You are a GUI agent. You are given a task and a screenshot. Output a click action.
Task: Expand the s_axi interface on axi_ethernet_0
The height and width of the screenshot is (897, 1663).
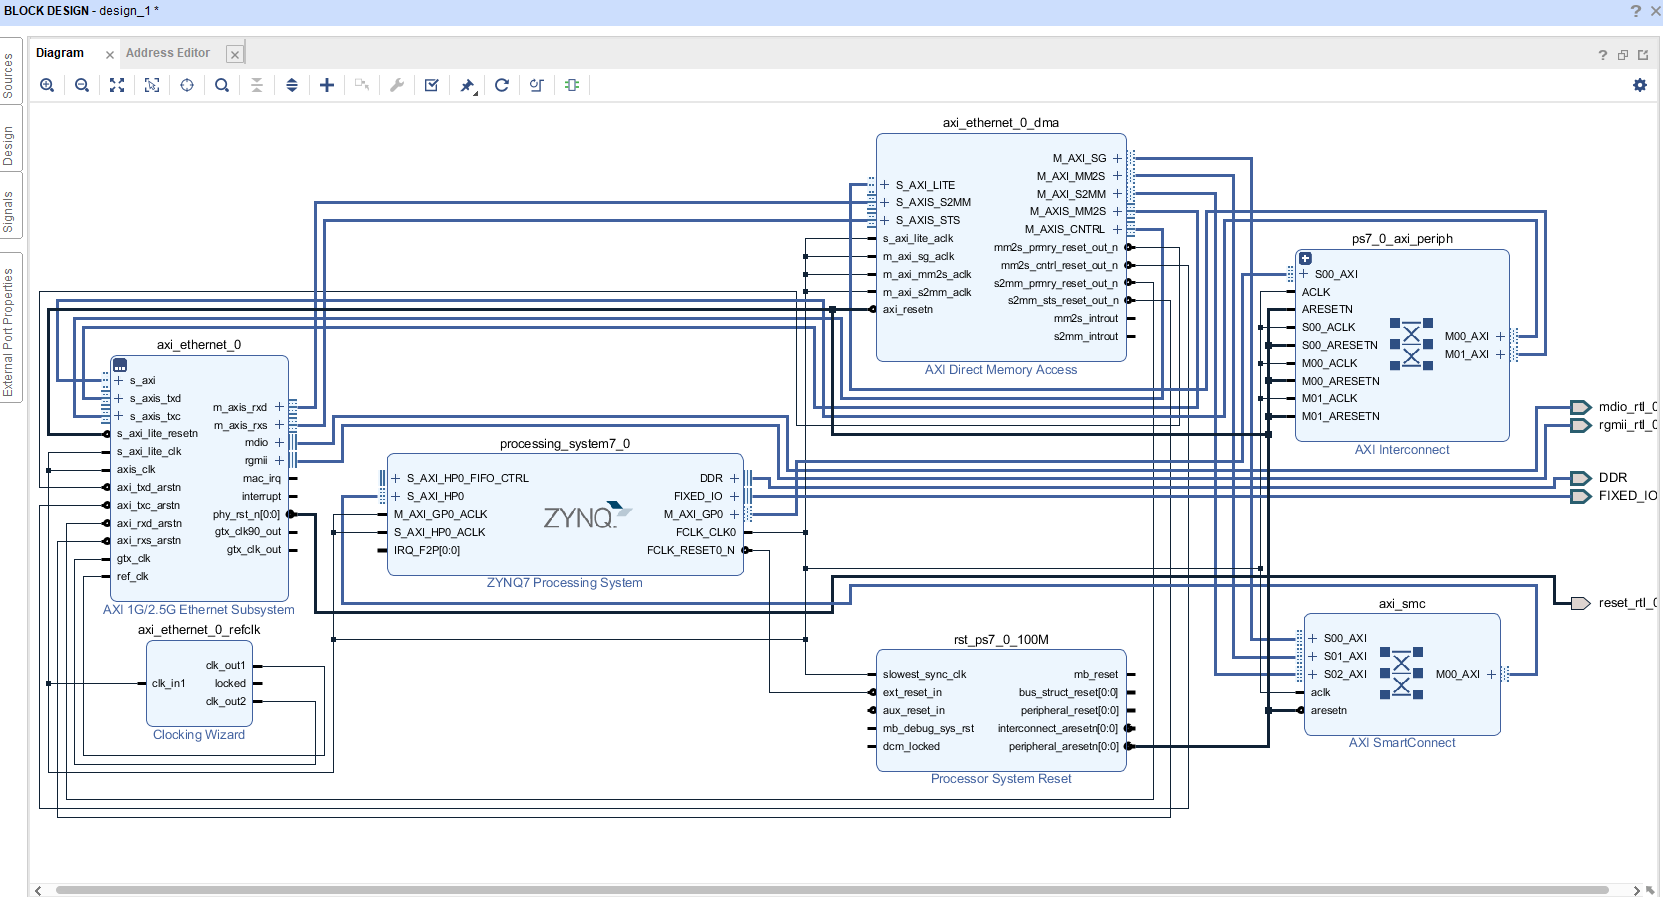pos(119,380)
